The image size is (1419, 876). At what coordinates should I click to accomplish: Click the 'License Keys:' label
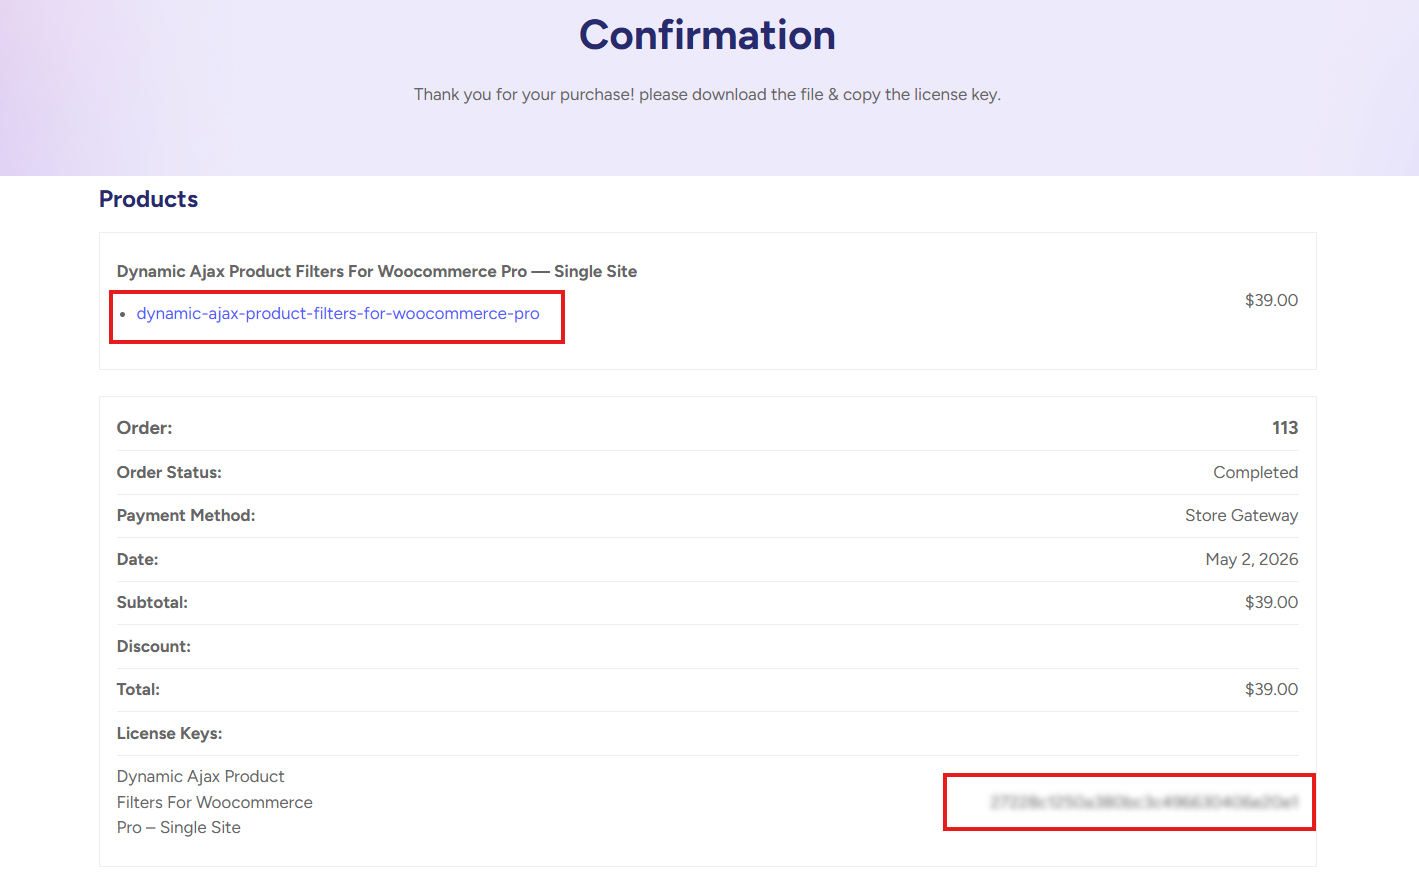coord(170,734)
